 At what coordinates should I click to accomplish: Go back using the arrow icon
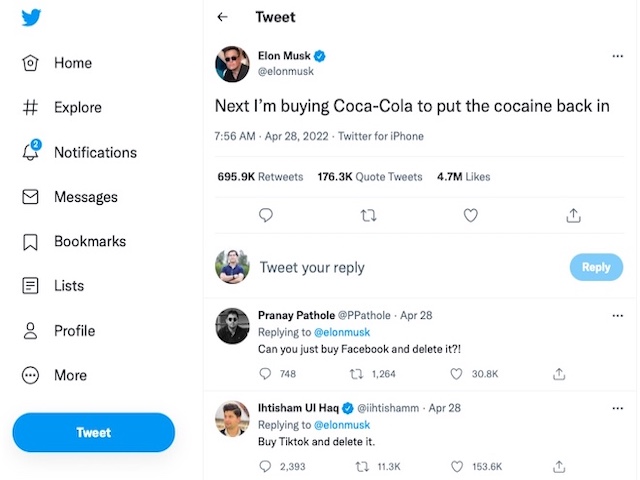(222, 17)
